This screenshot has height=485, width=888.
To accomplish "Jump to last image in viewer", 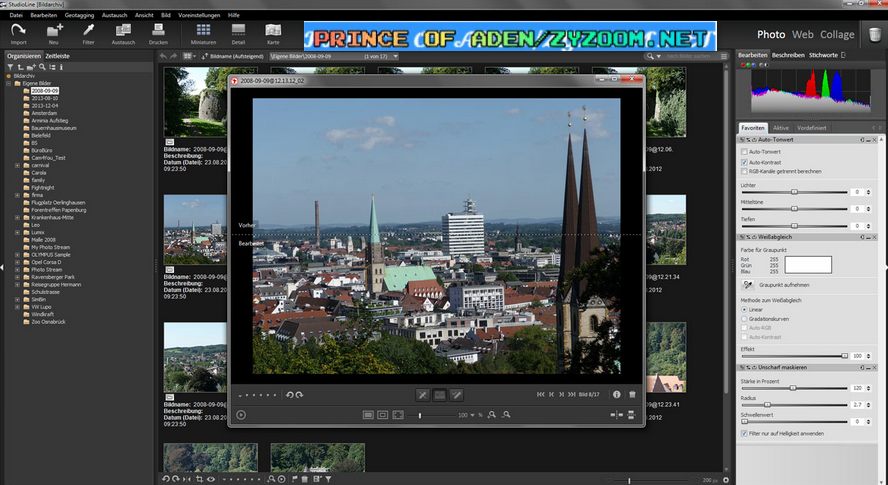I will click(571, 394).
